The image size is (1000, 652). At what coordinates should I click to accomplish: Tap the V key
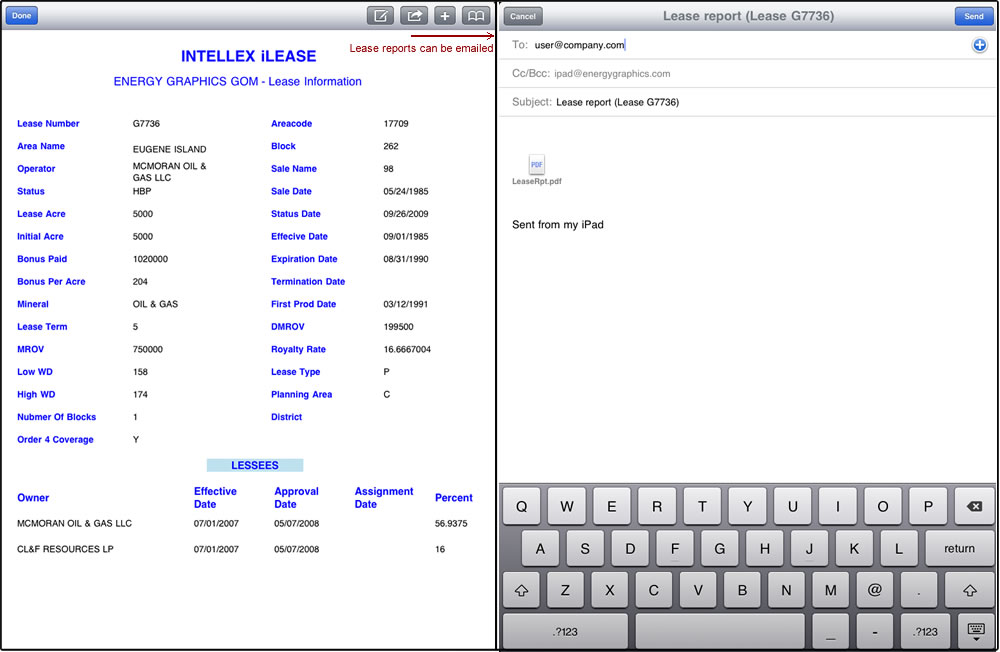click(x=698, y=590)
